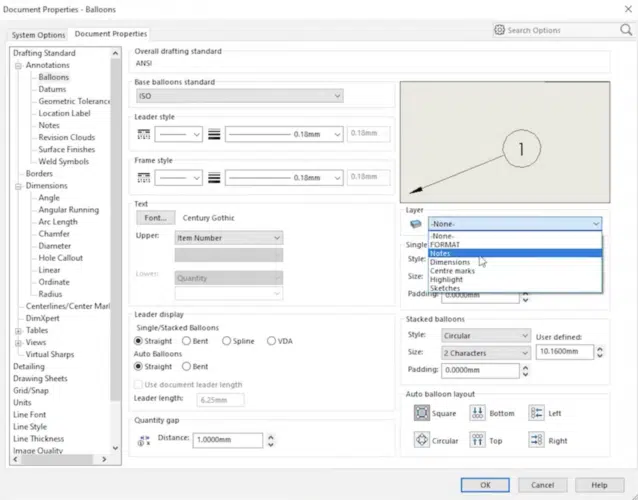
Task: Click the Quantity gap Distance field
Action: 227,440
